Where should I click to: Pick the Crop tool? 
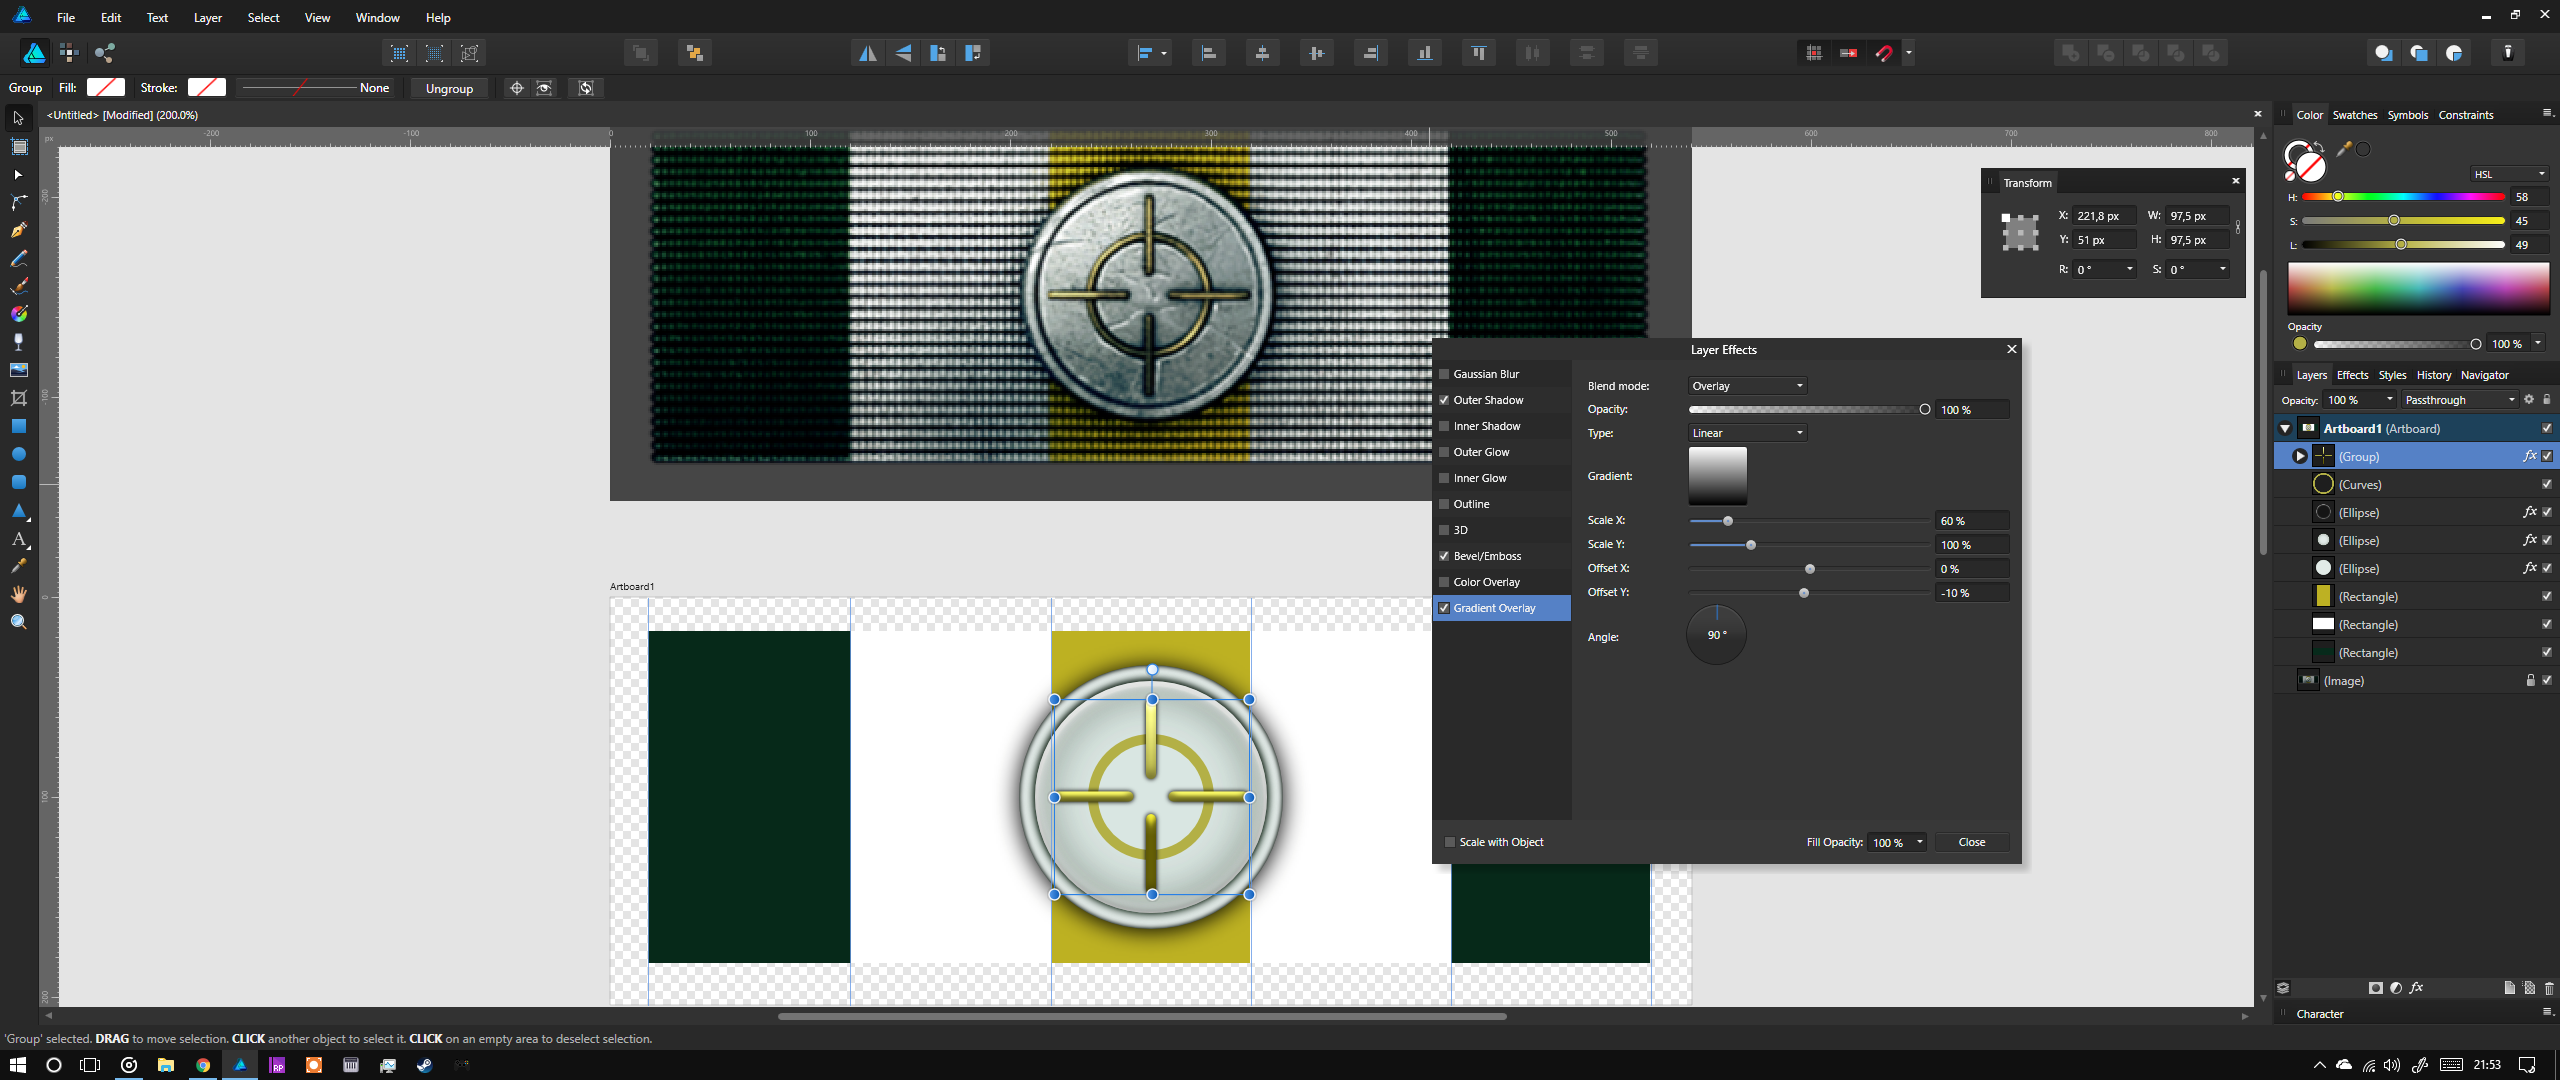18,398
